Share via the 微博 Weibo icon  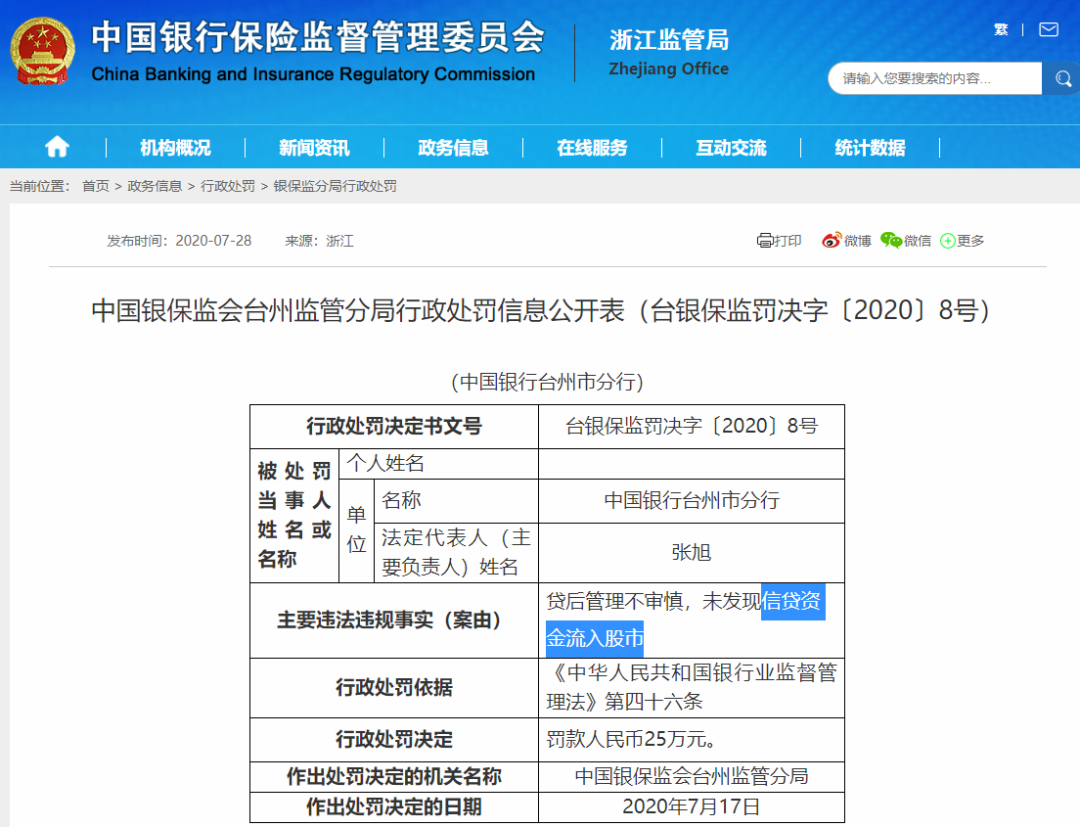[832, 241]
